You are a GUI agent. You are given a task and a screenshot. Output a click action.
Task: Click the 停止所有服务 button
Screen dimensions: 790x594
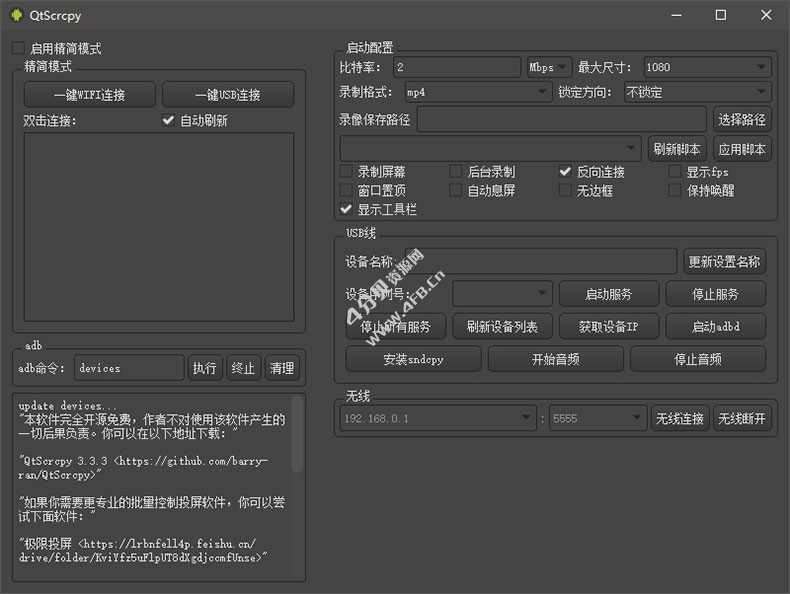point(396,326)
